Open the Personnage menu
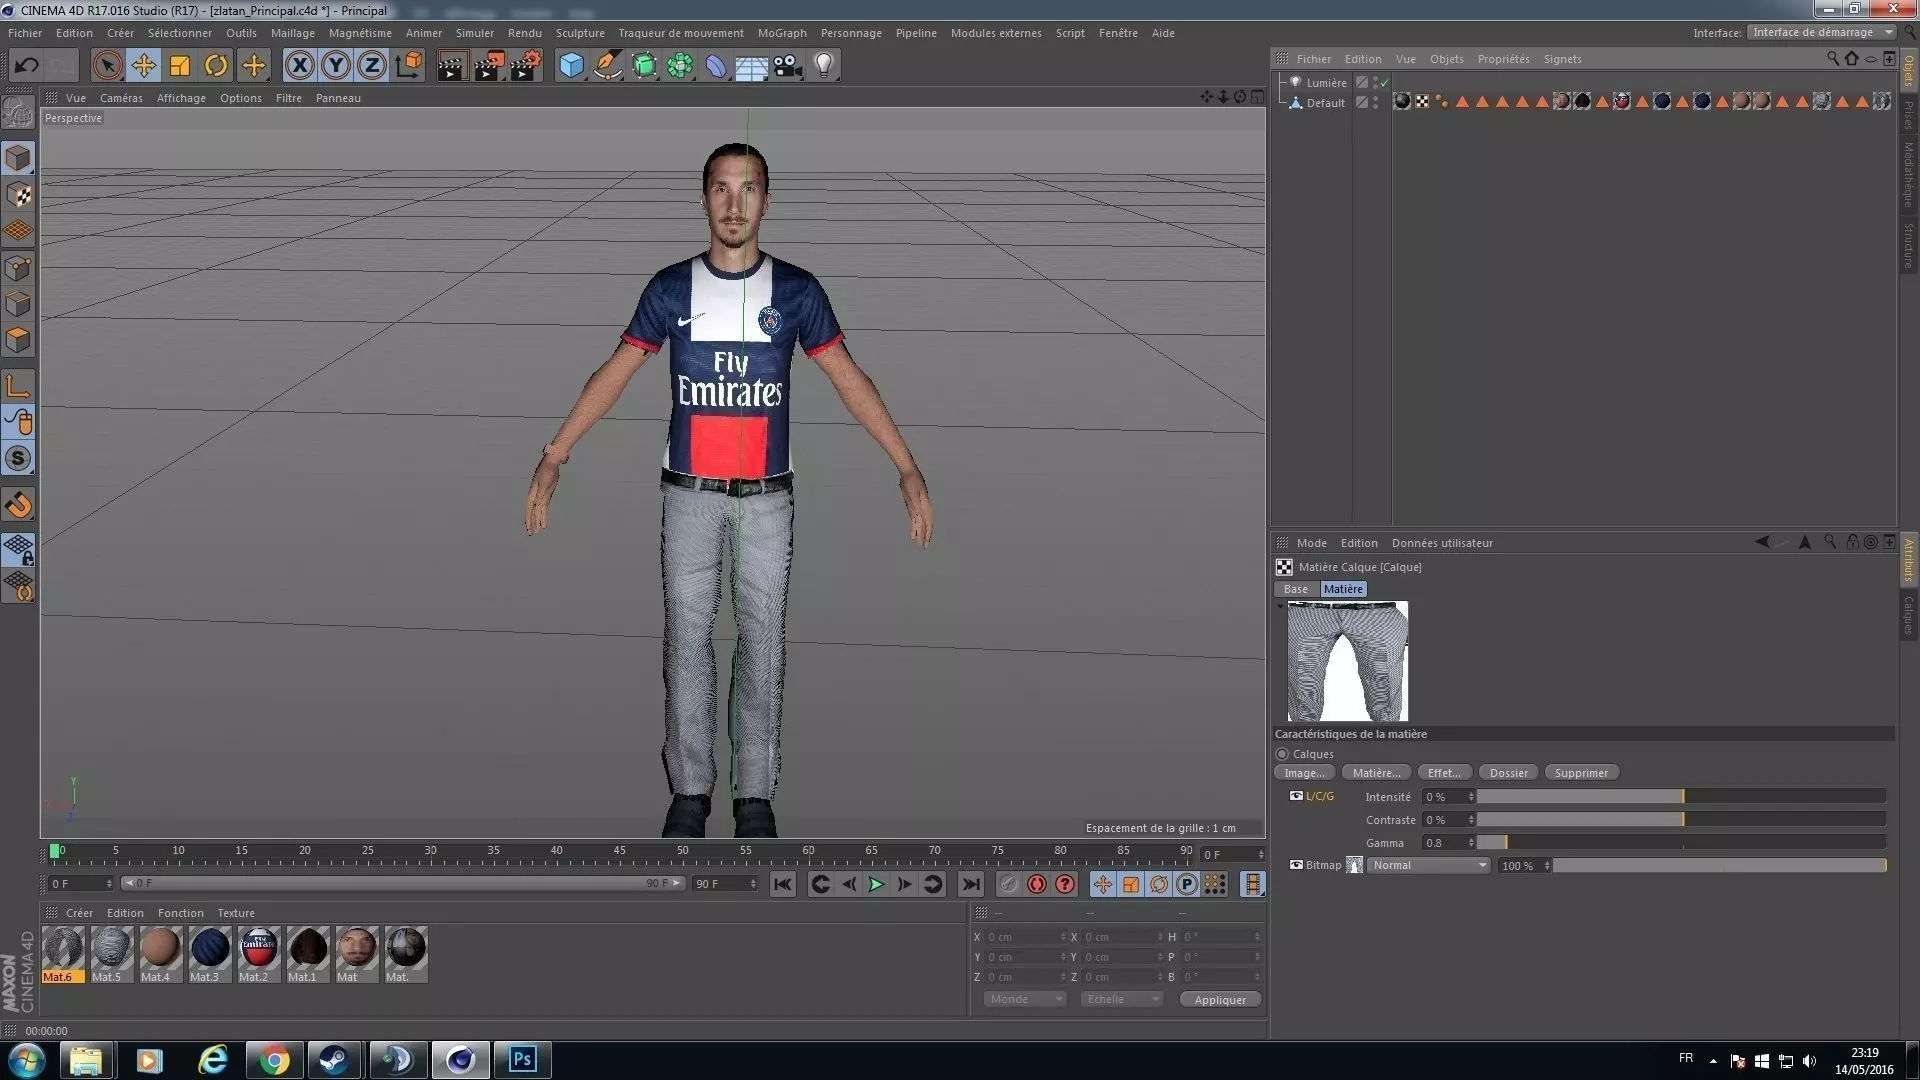Screen dimensions: 1920x1080 pos(851,33)
